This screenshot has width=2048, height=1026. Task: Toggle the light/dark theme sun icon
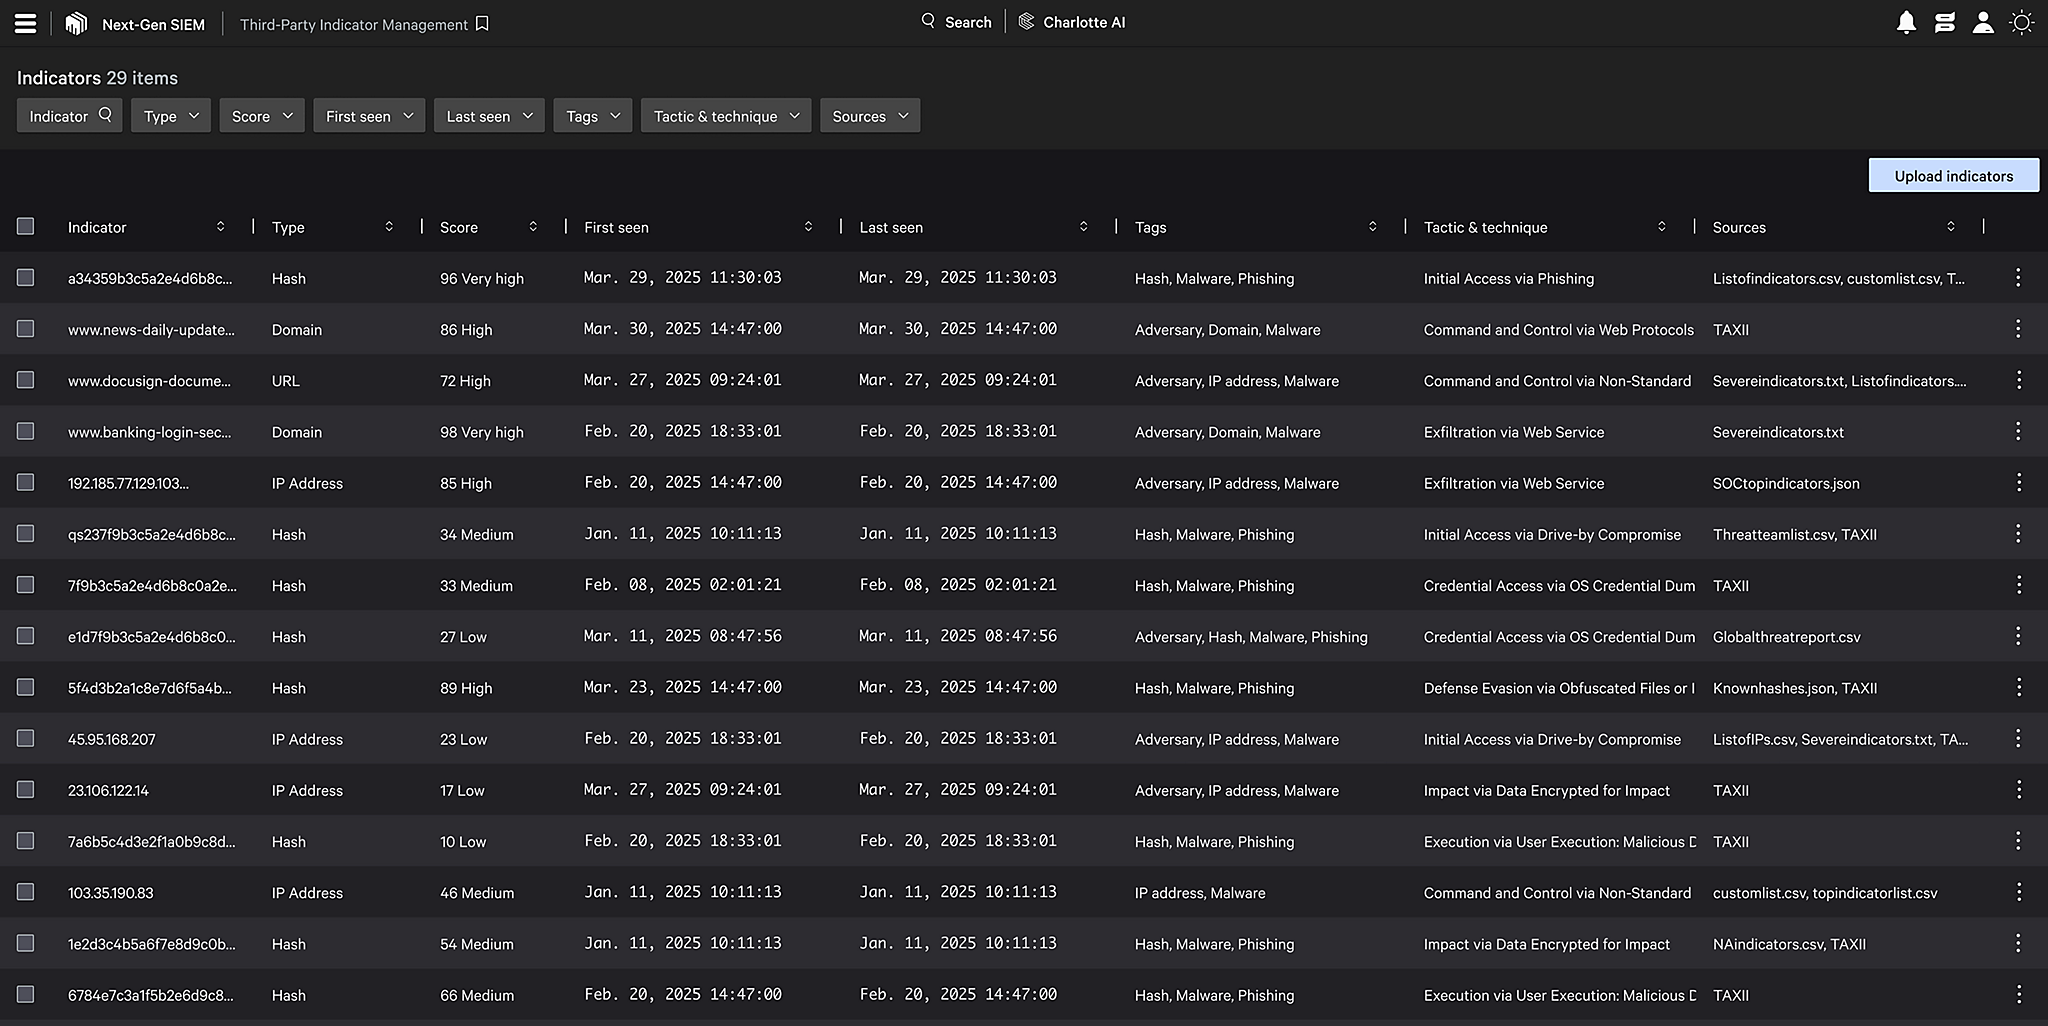2021,23
